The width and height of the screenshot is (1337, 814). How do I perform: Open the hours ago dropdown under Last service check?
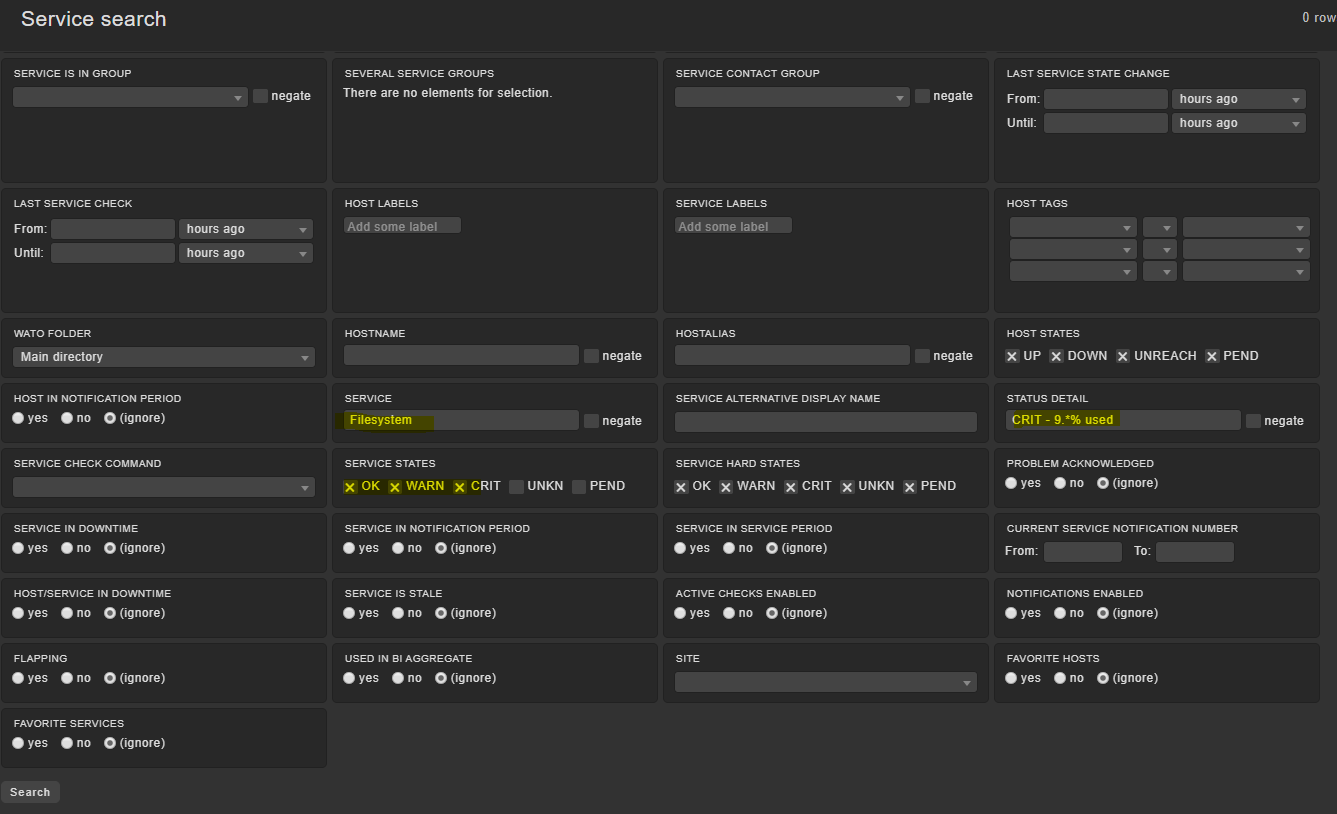[x=245, y=228]
